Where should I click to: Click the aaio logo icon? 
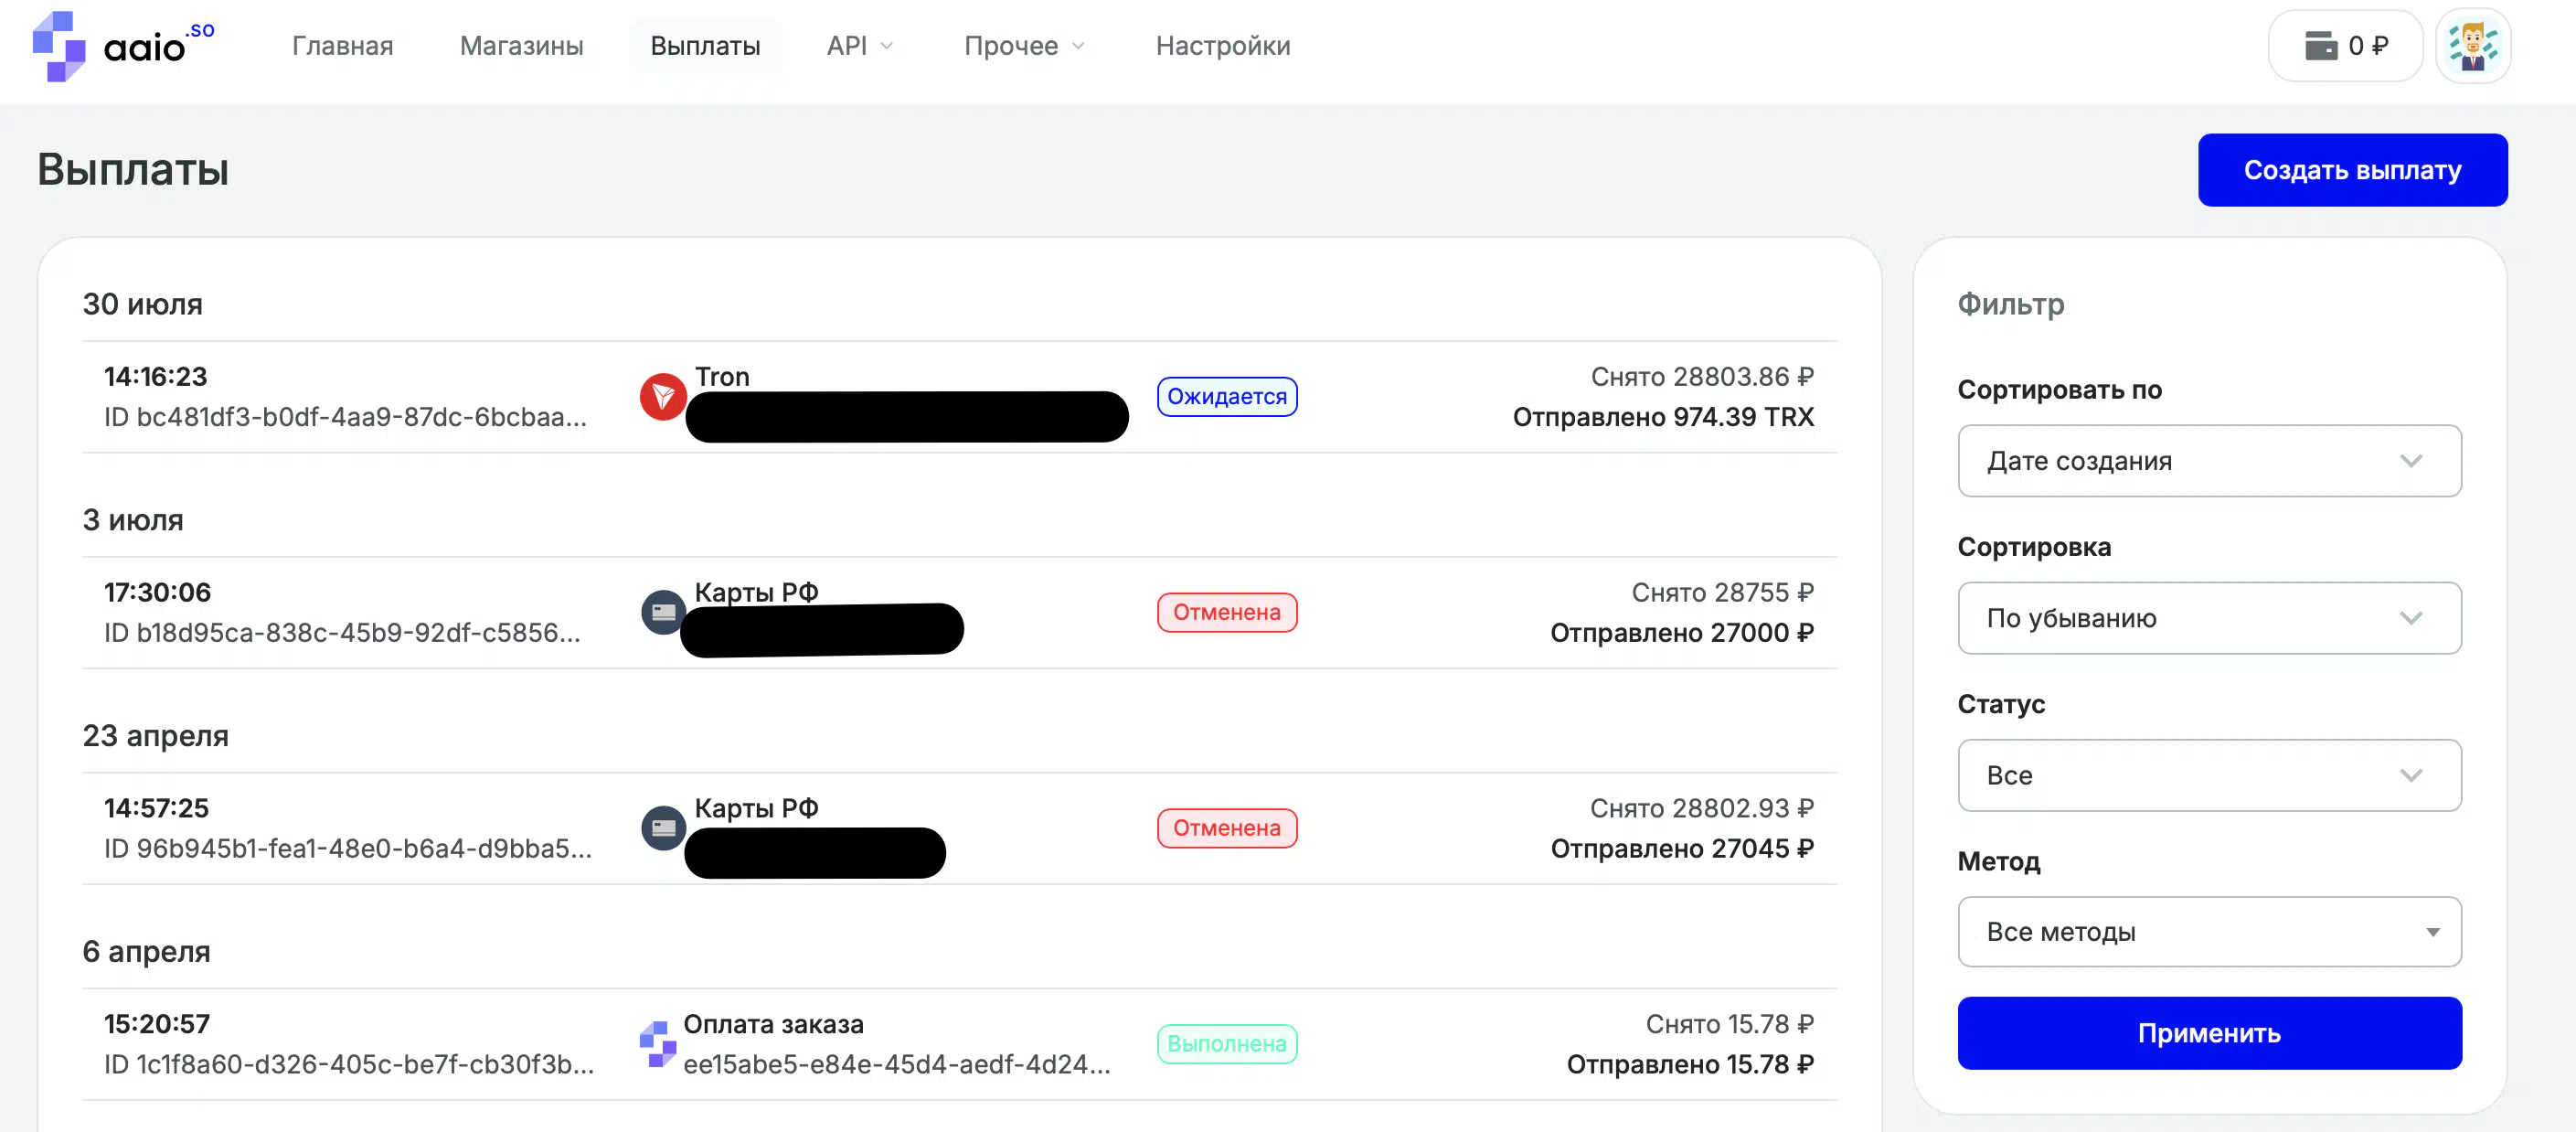point(59,46)
